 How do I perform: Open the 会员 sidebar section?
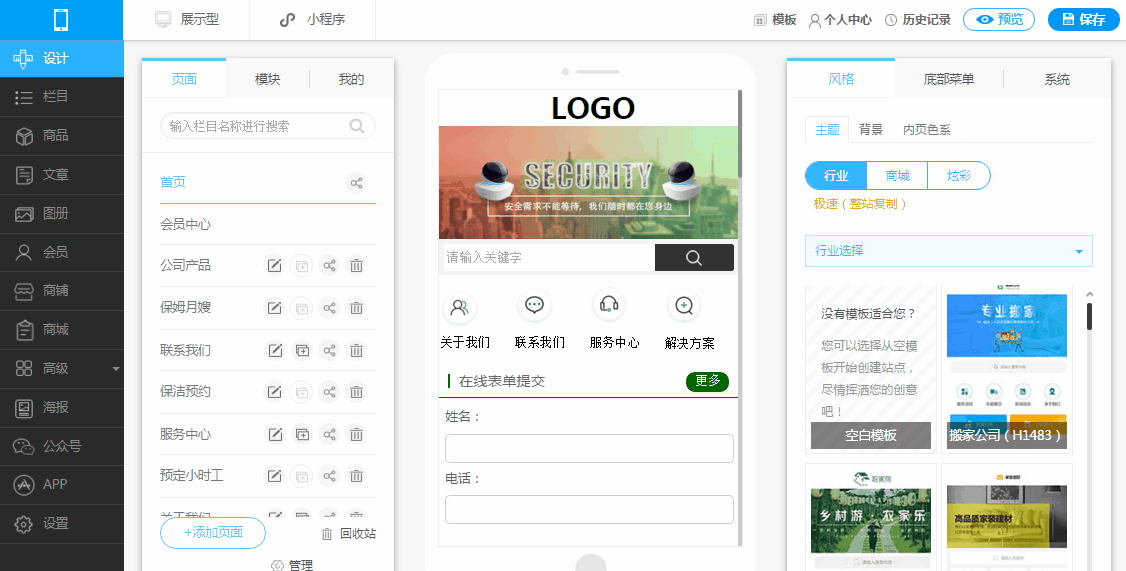62,252
